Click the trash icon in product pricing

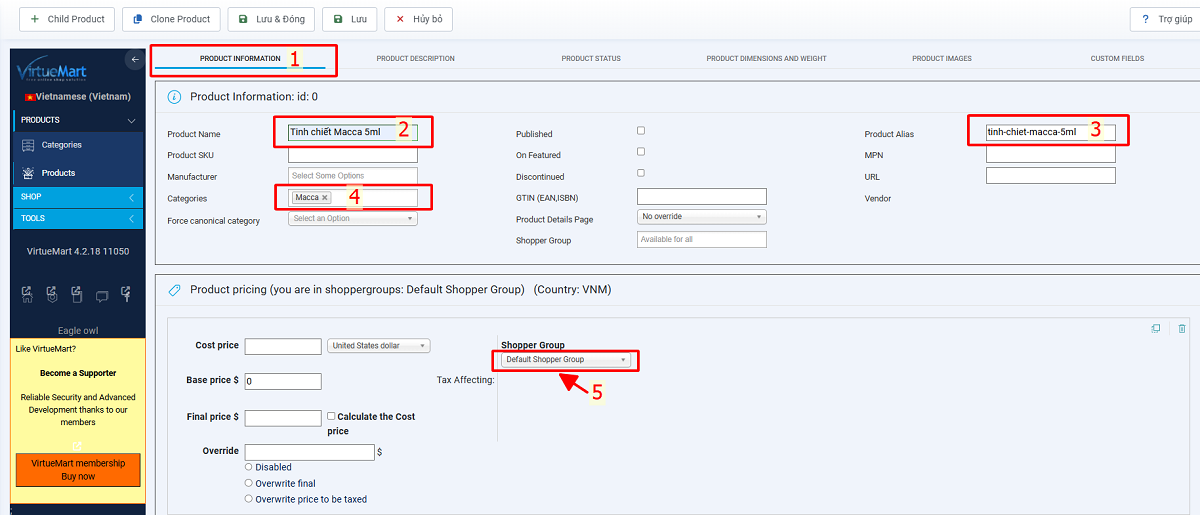point(1181,328)
